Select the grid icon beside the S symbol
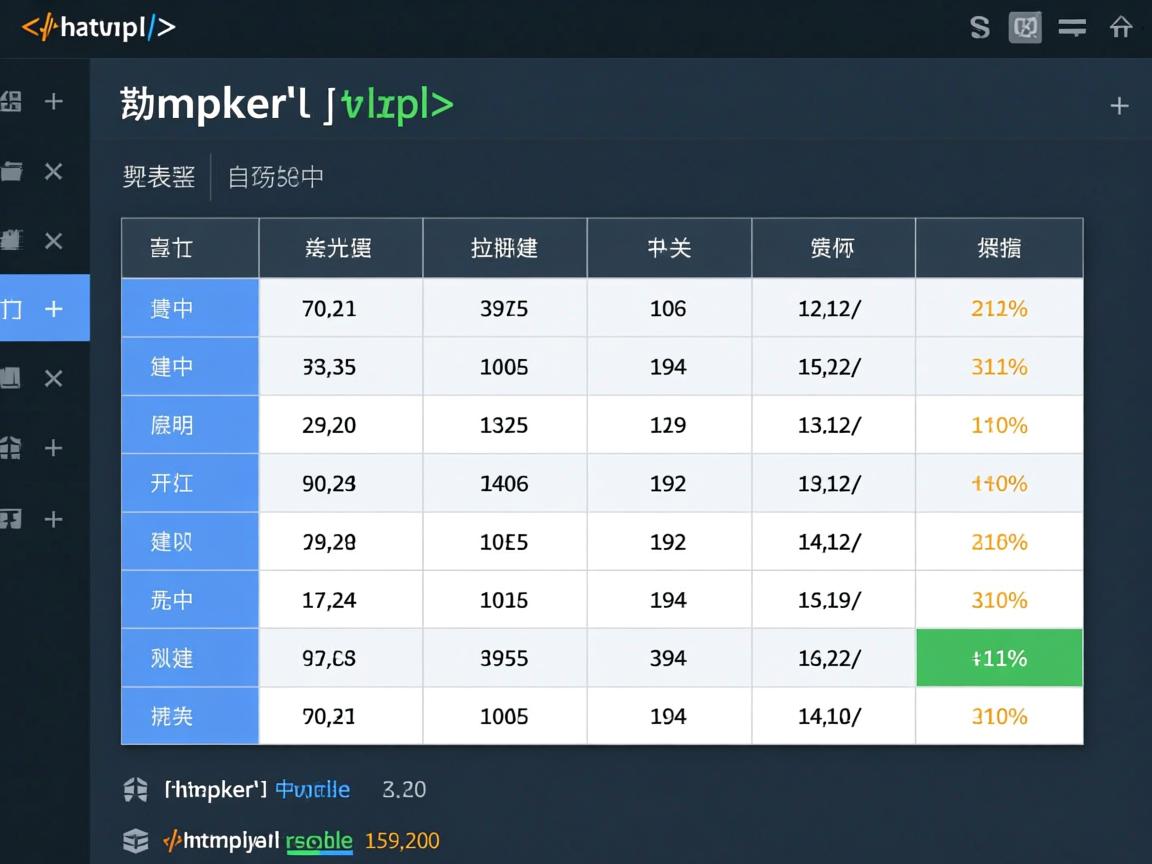 click(x=1025, y=28)
